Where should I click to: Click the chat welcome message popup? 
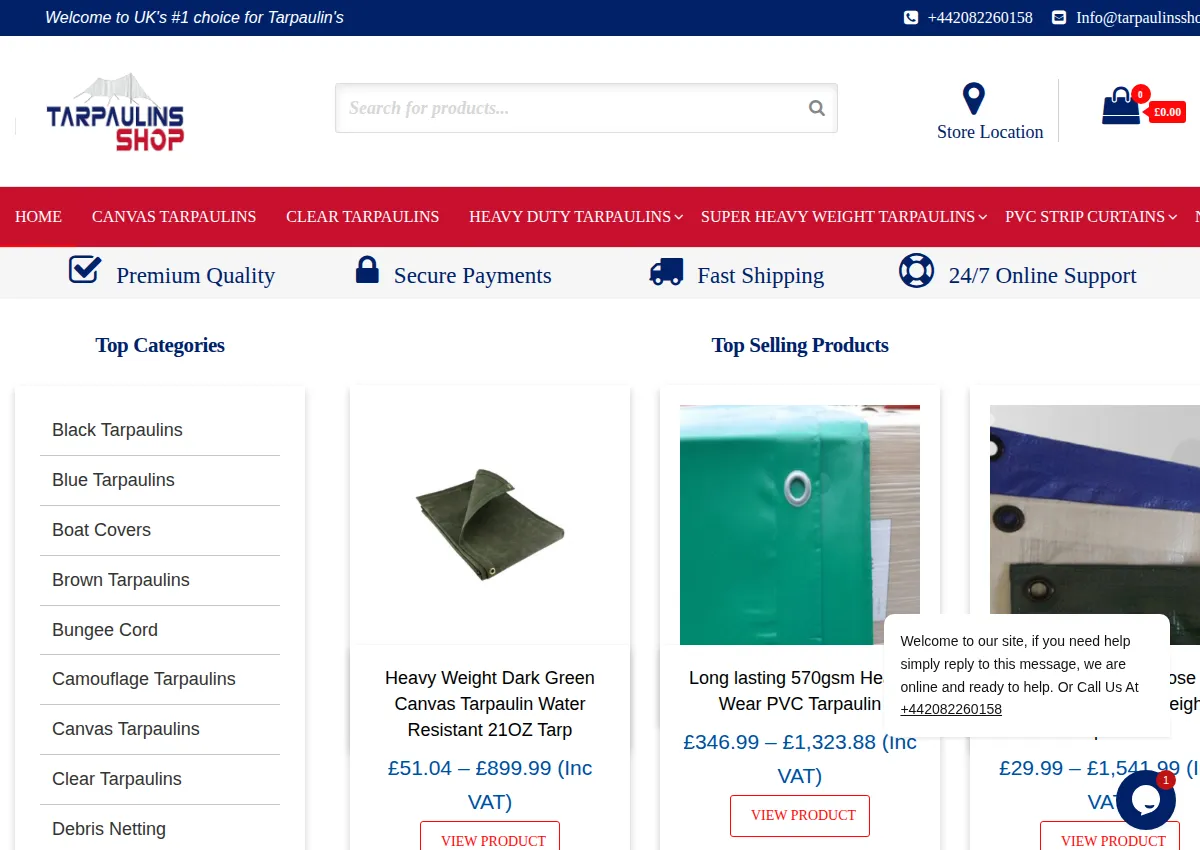(1027, 675)
